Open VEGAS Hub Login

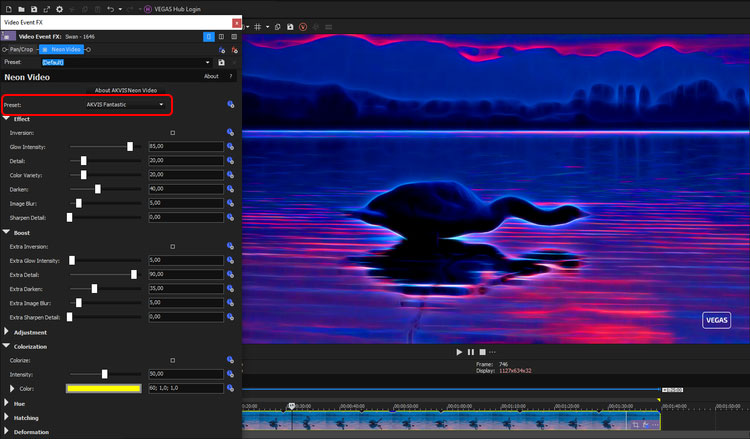pos(172,9)
